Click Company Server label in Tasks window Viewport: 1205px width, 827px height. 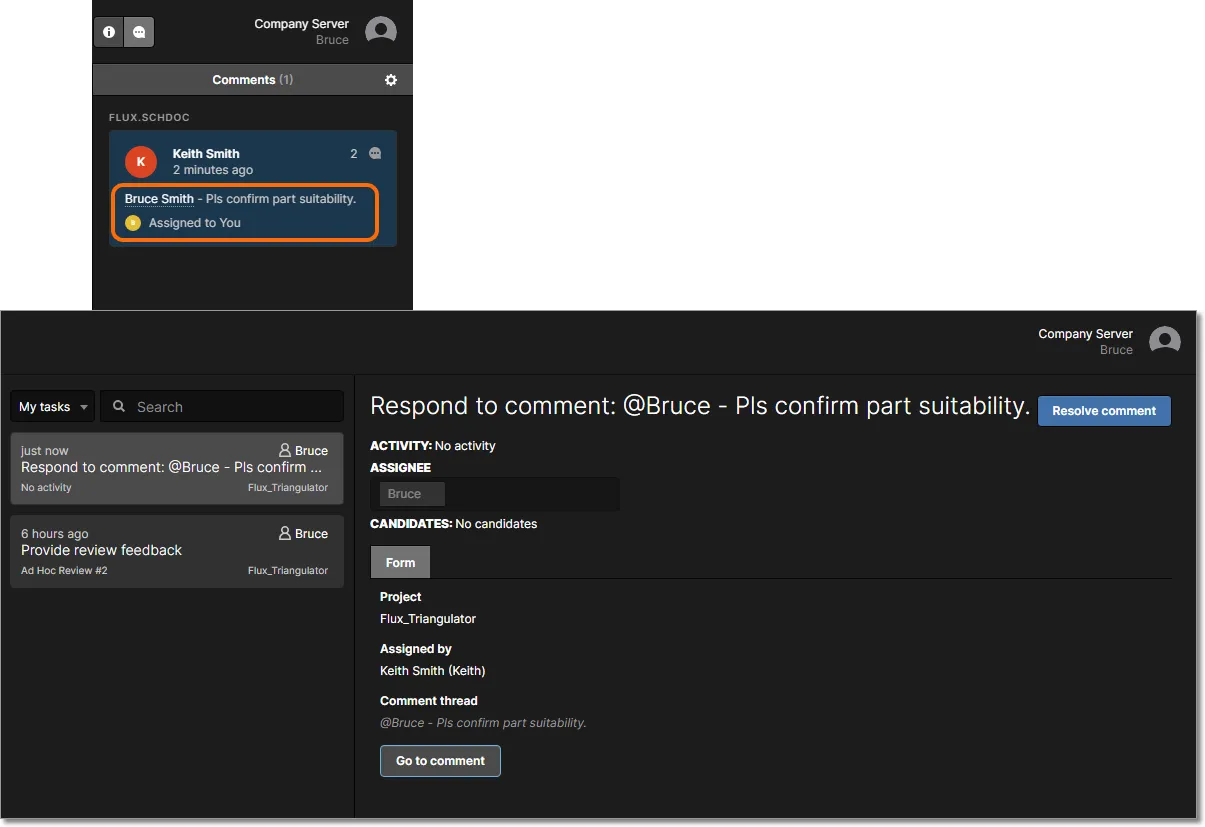(1086, 334)
